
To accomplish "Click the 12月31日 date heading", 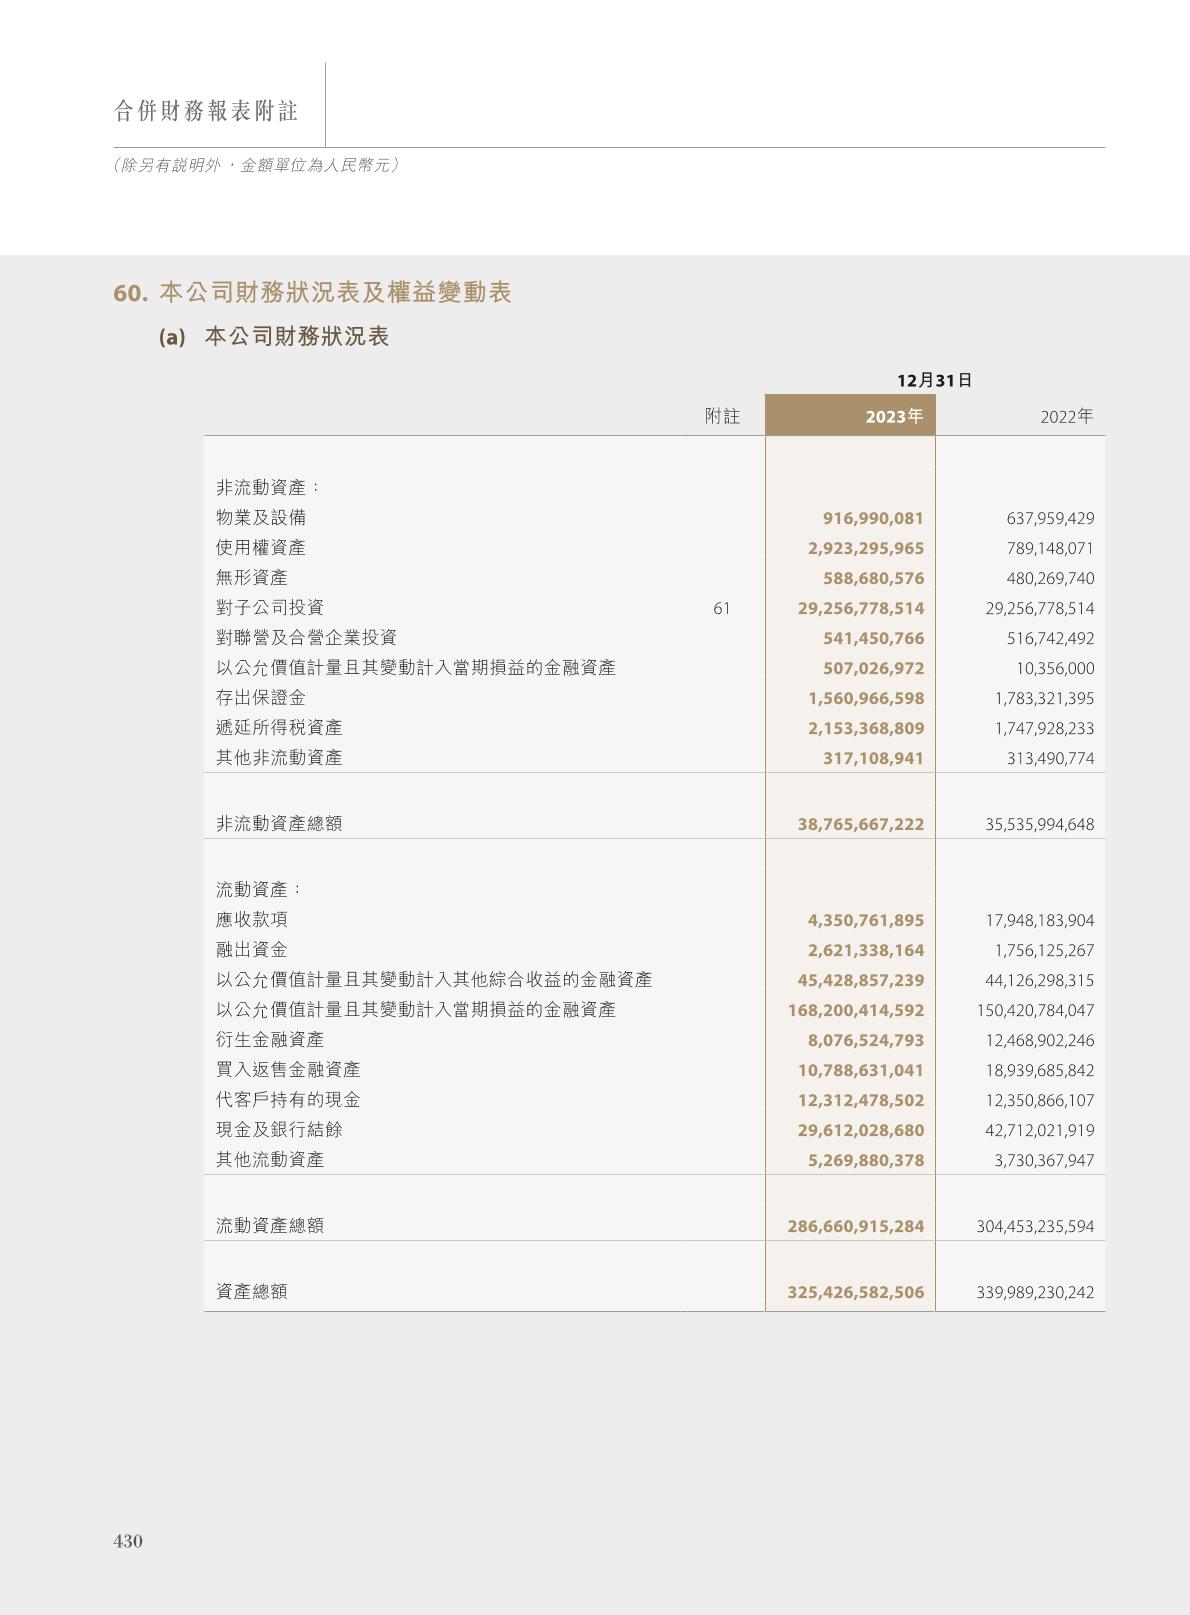I will (934, 380).
